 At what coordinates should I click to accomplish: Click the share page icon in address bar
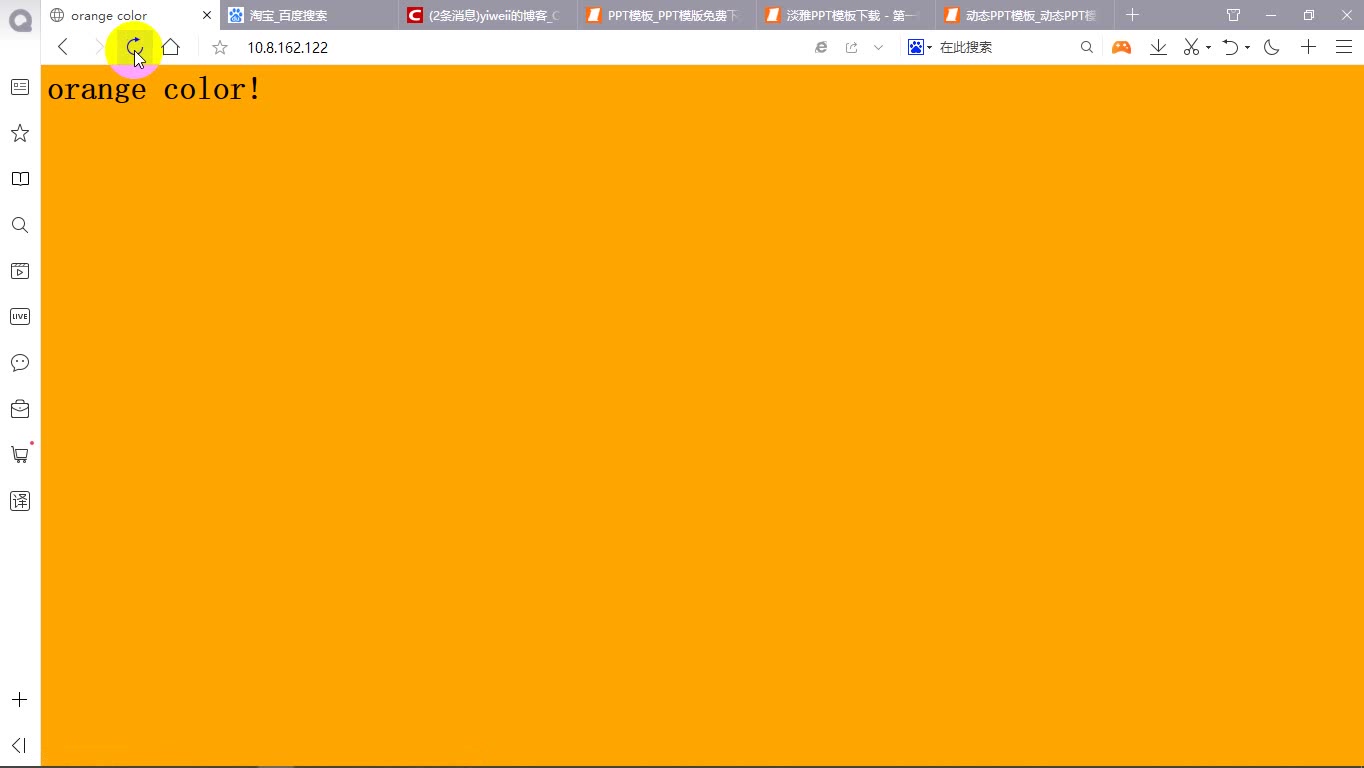tap(851, 47)
